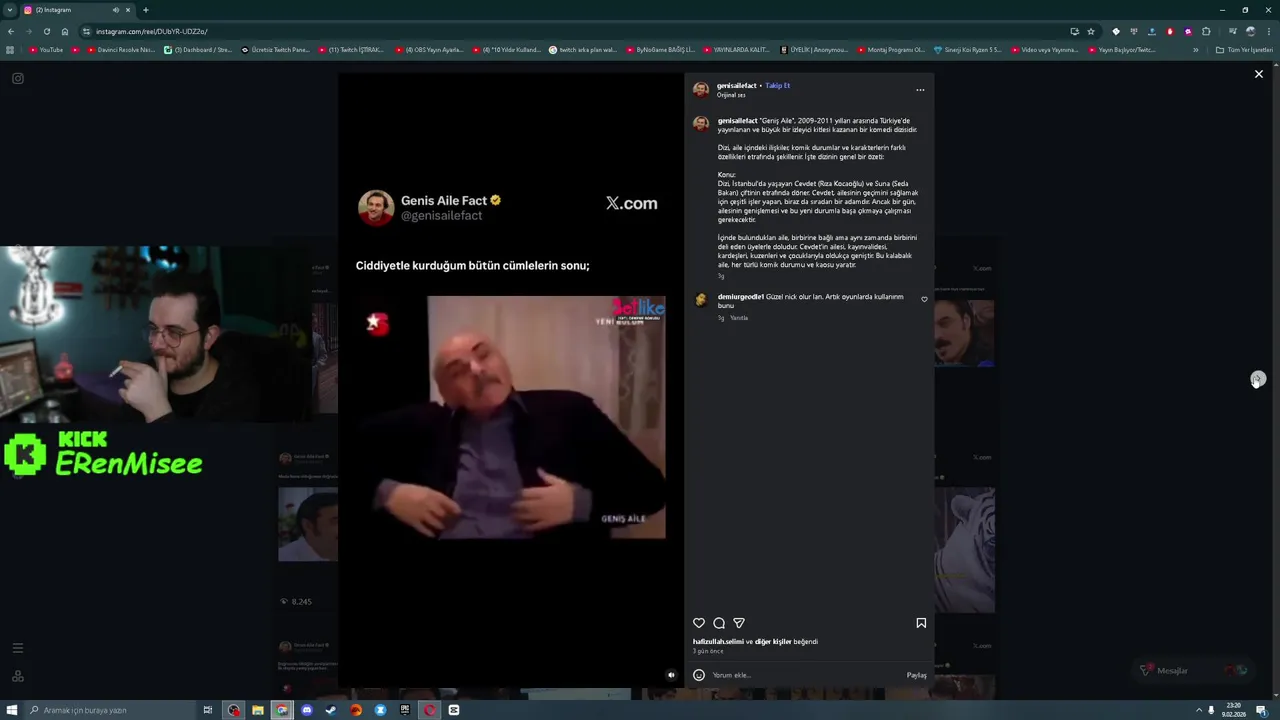
Task: Open Task View on the taskbar
Action: (x=208, y=710)
